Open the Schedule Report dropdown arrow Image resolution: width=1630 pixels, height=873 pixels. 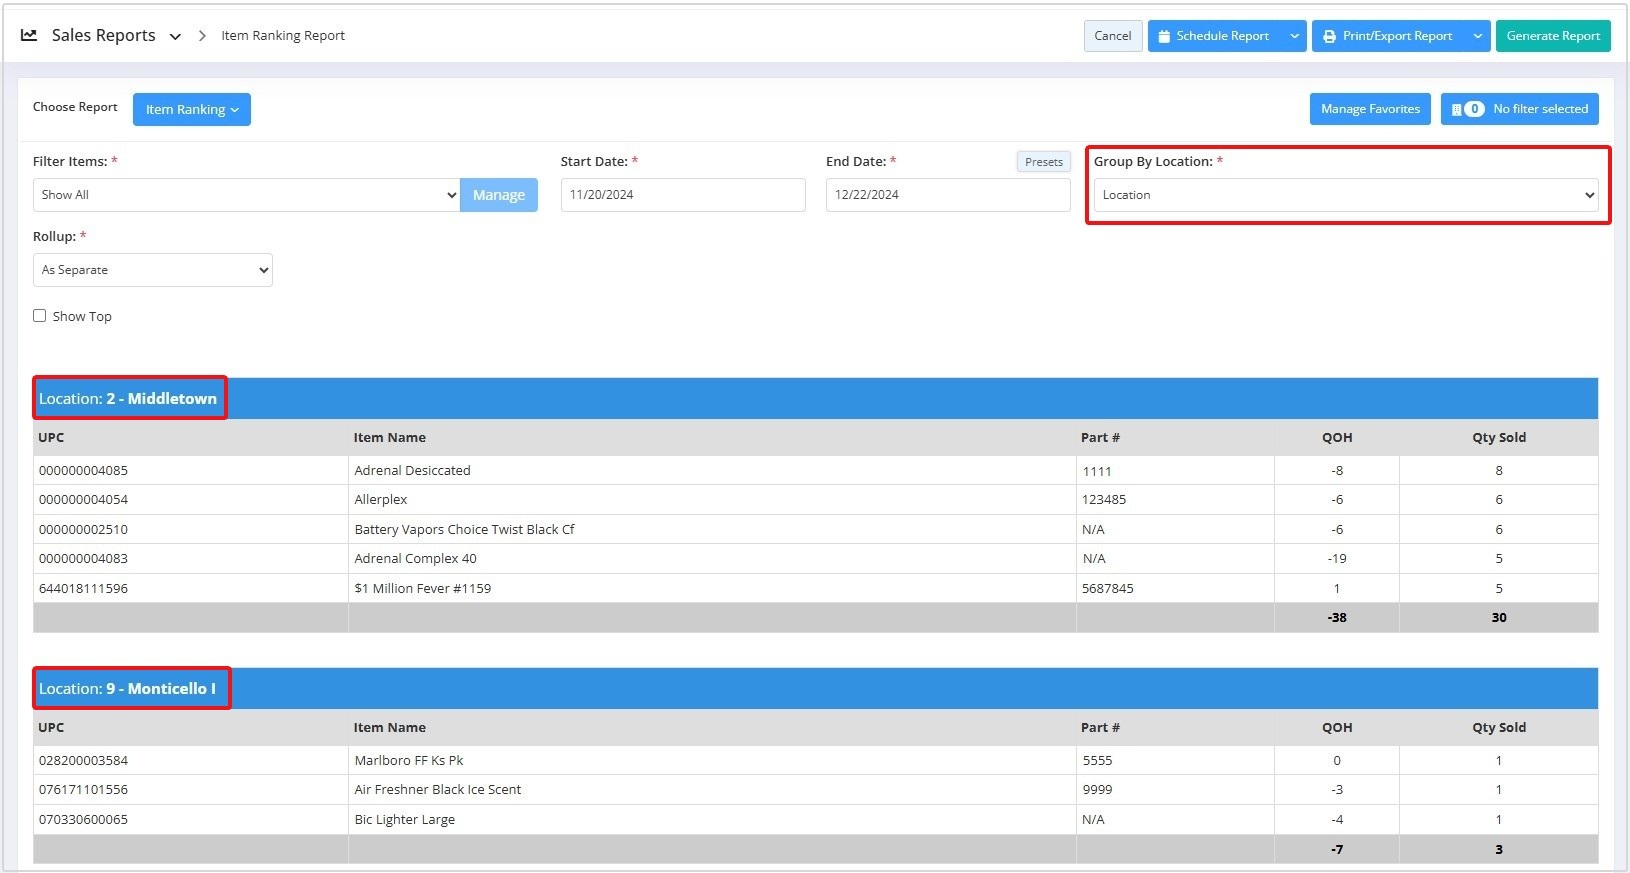1295,36
